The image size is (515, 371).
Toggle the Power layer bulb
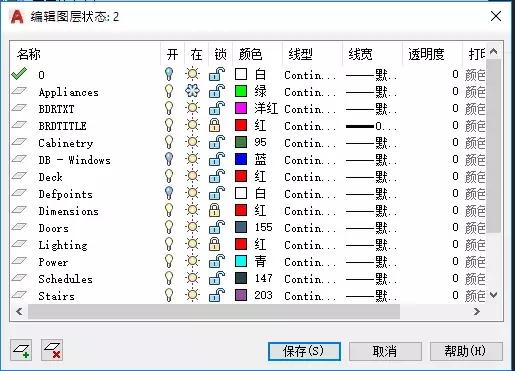click(x=169, y=261)
